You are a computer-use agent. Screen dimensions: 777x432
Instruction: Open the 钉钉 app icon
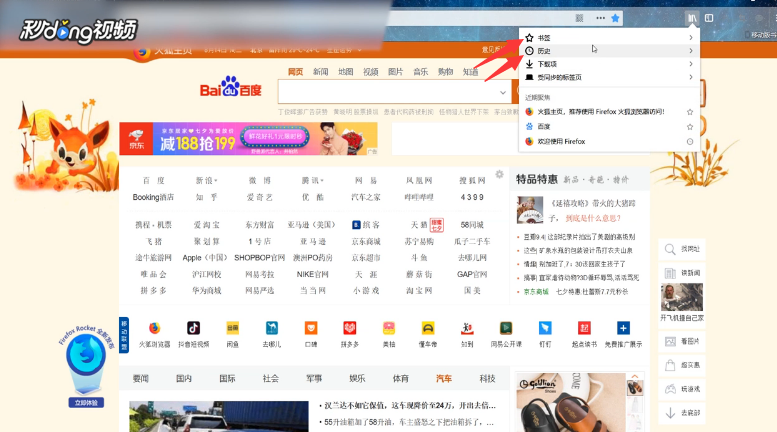pyautogui.click(x=545, y=328)
